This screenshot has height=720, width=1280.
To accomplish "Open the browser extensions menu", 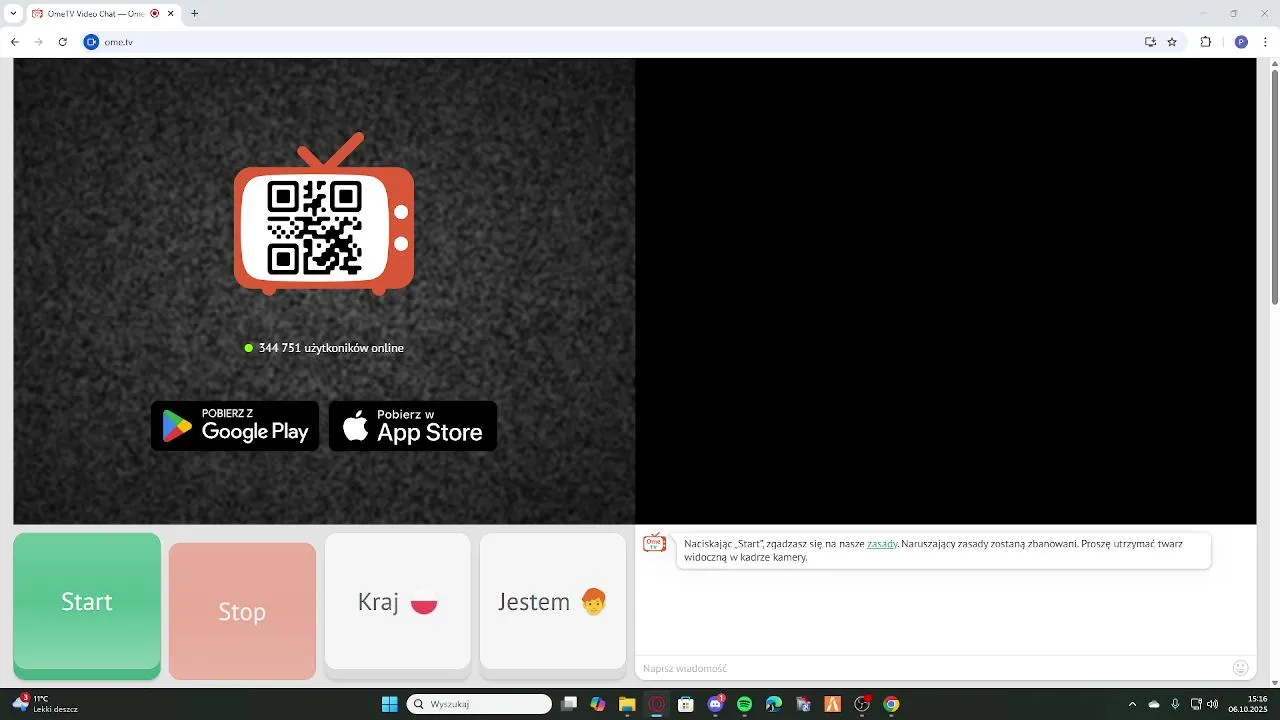I will (1206, 42).
